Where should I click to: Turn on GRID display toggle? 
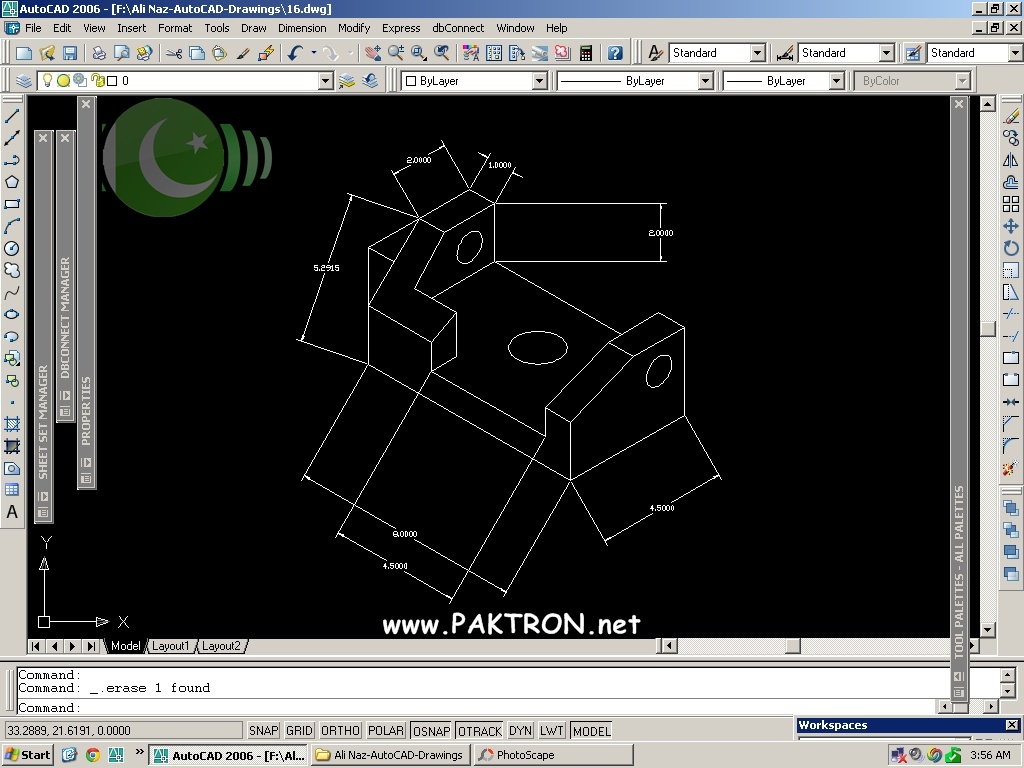tap(299, 731)
